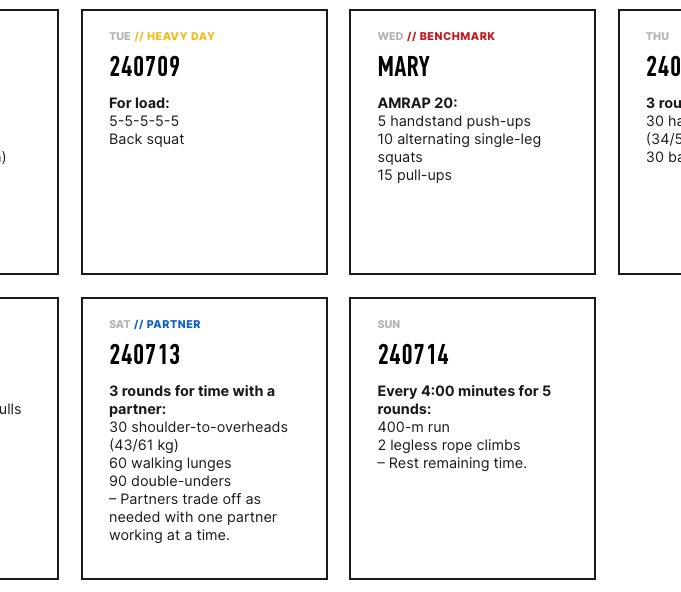Open the MARY benchmark workout title

coord(403,66)
